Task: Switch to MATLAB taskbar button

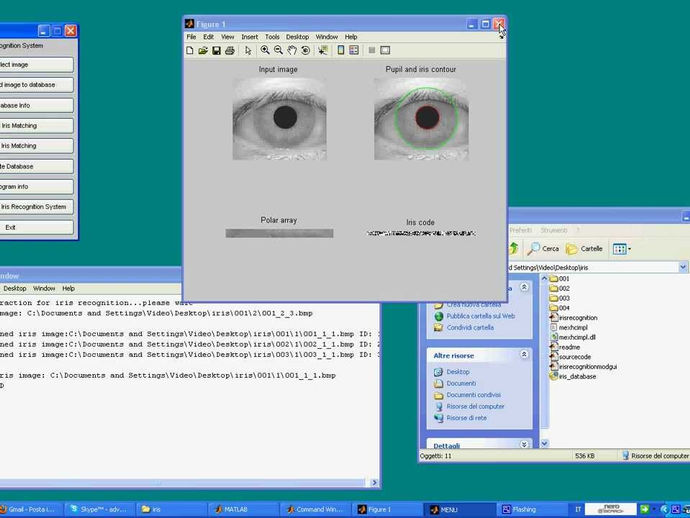Action: 243,510
